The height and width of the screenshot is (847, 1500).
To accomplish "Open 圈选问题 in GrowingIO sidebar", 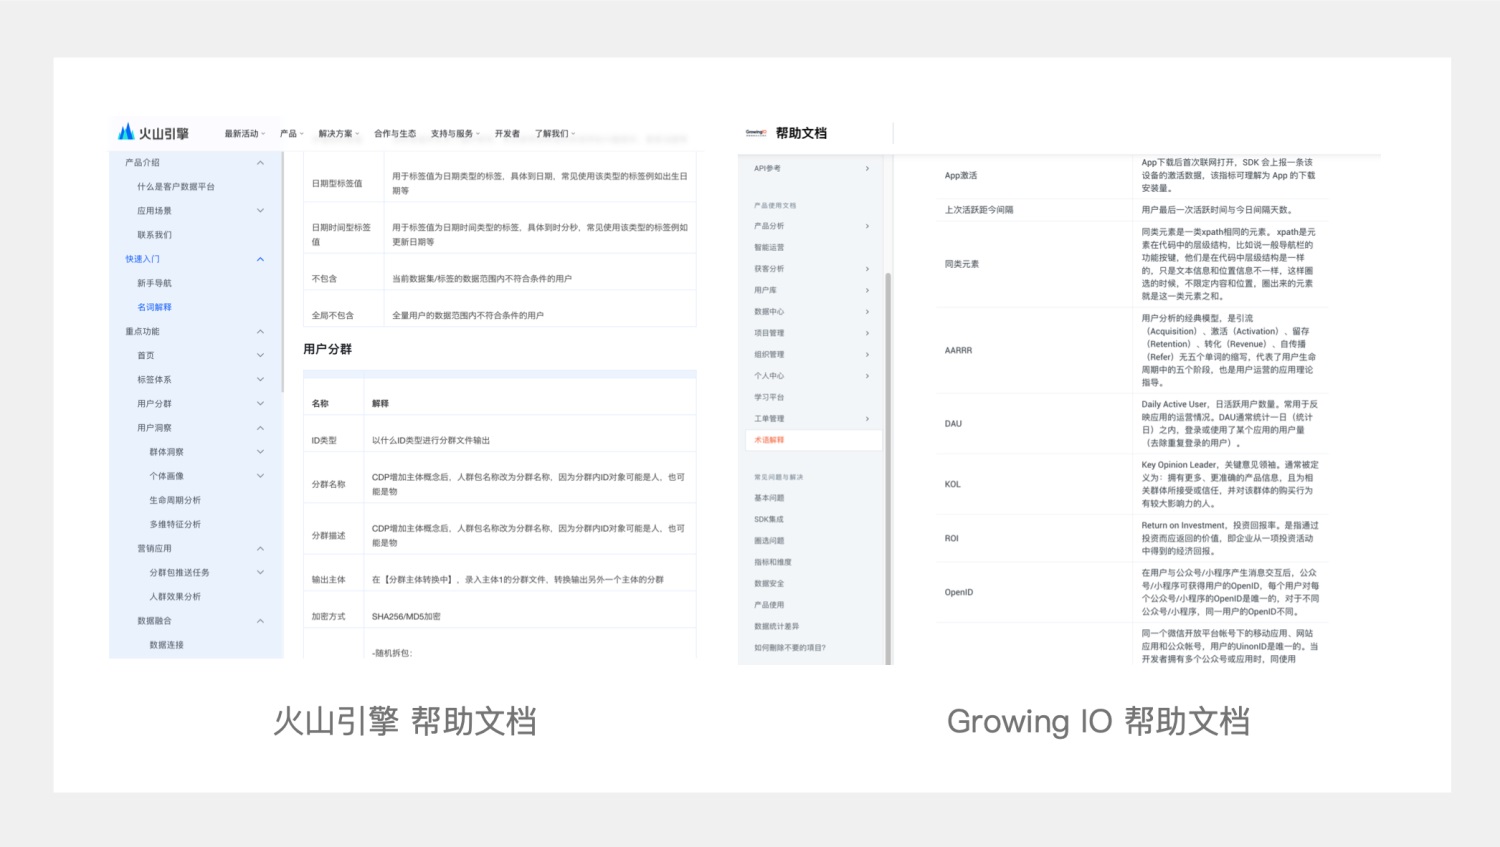I will [x=769, y=541].
